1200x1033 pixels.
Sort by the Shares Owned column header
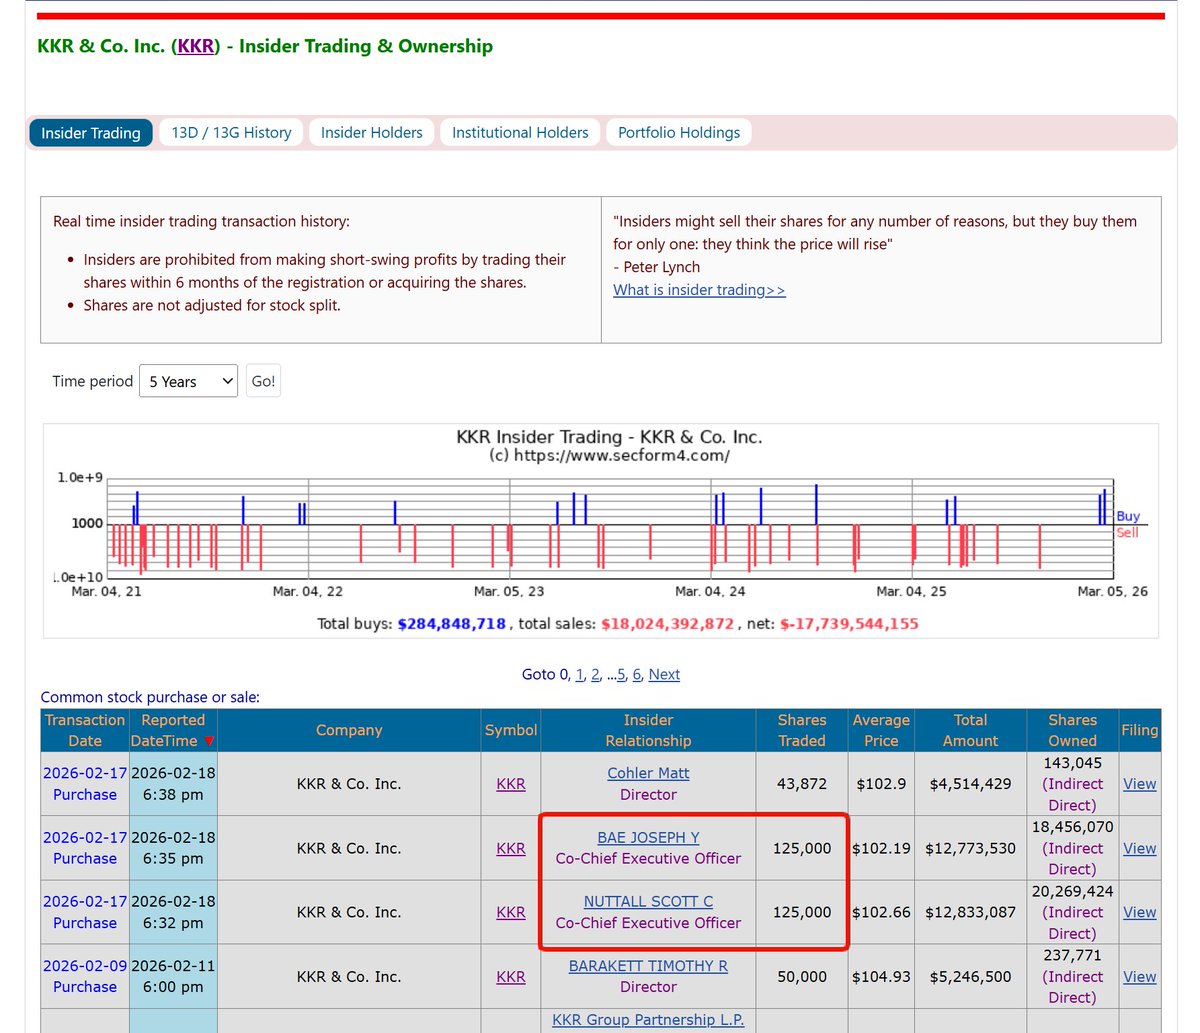(x=1072, y=730)
